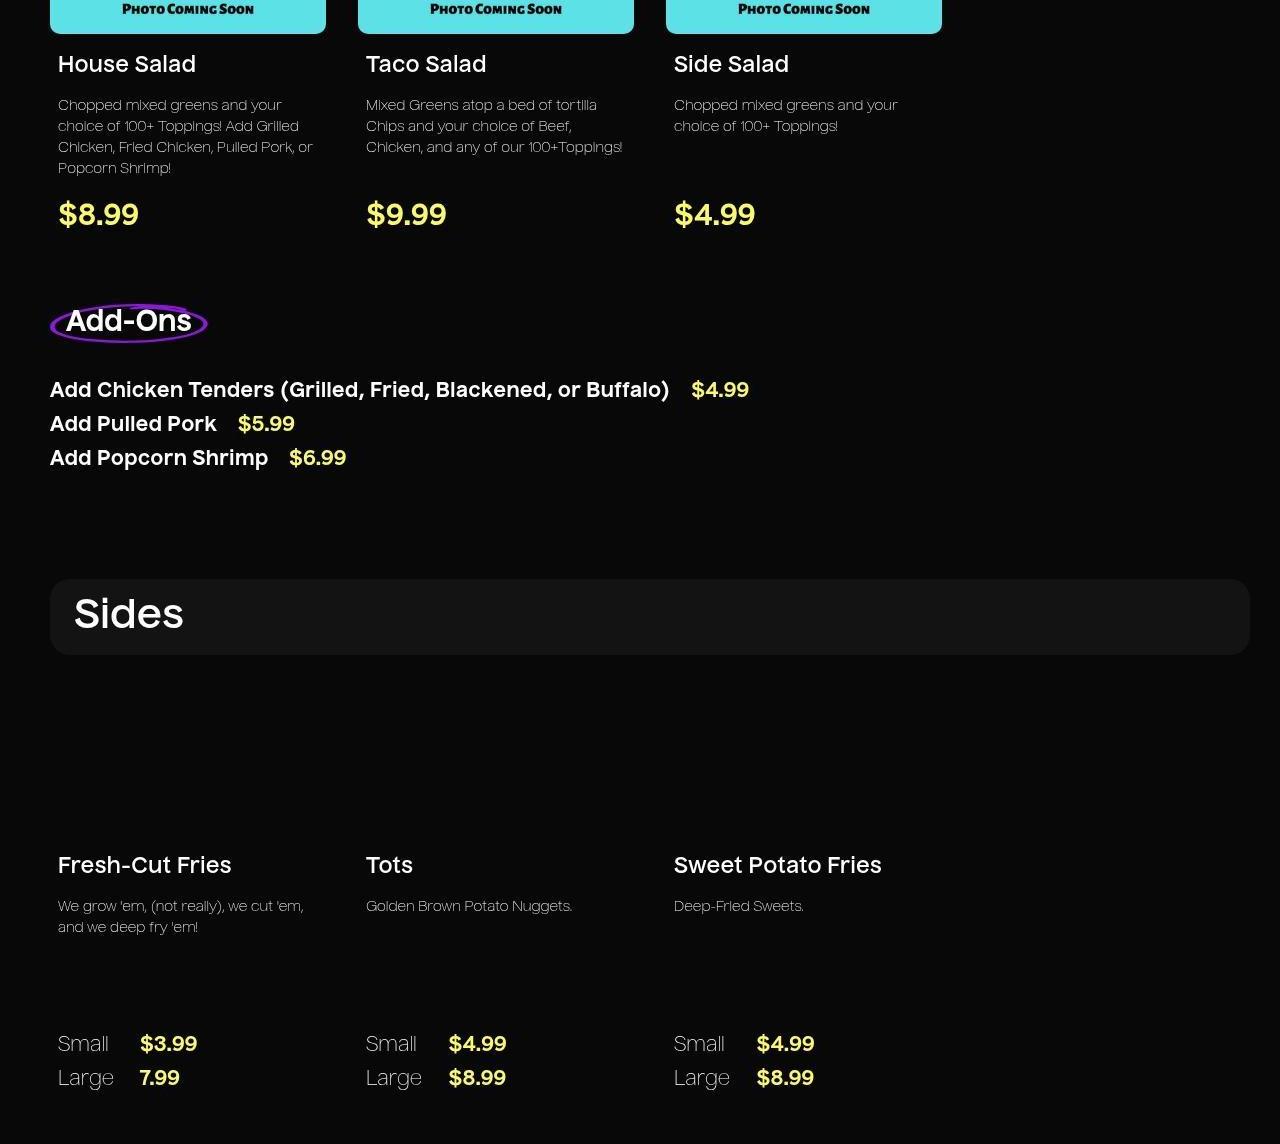Click the Sides section header bar

(650, 616)
